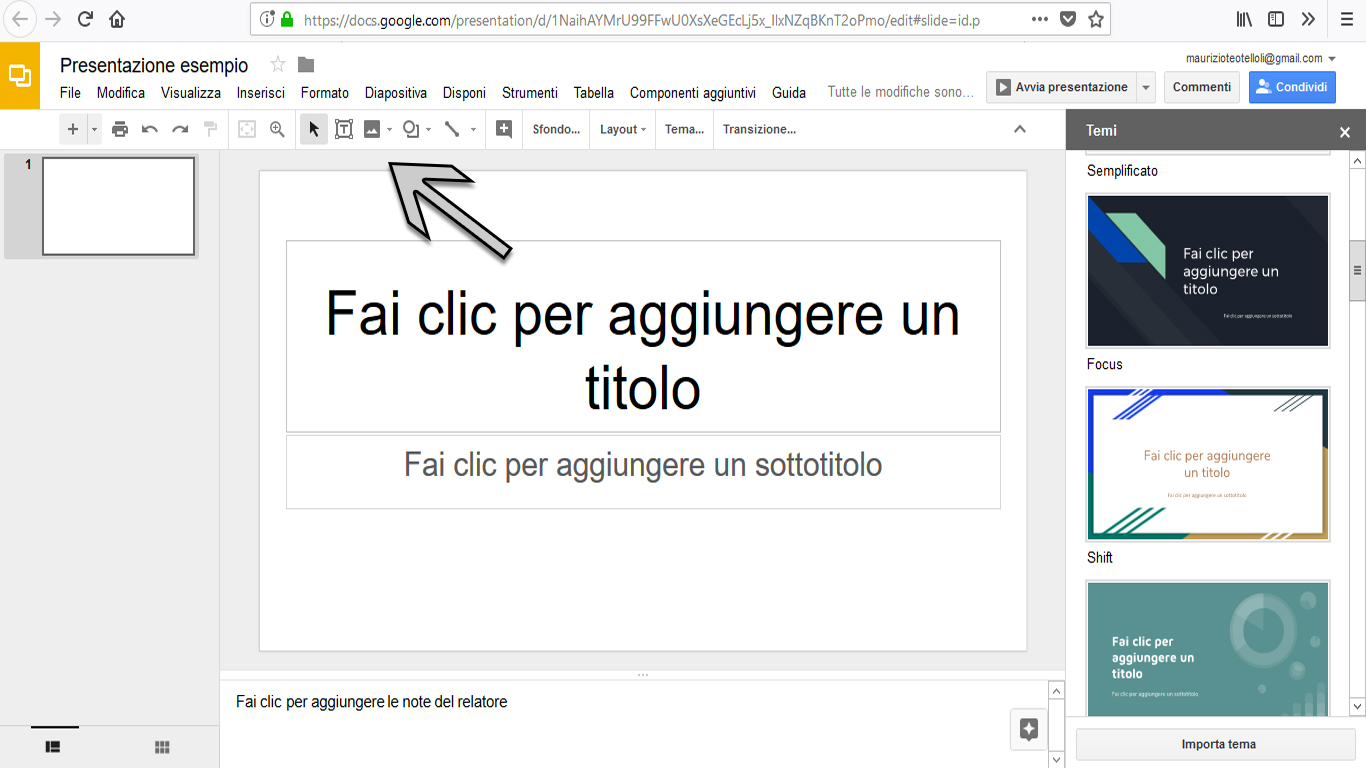Viewport: 1366px width, 768px height.
Task: Open the Explore button in notes area
Action: (1028, 729)
